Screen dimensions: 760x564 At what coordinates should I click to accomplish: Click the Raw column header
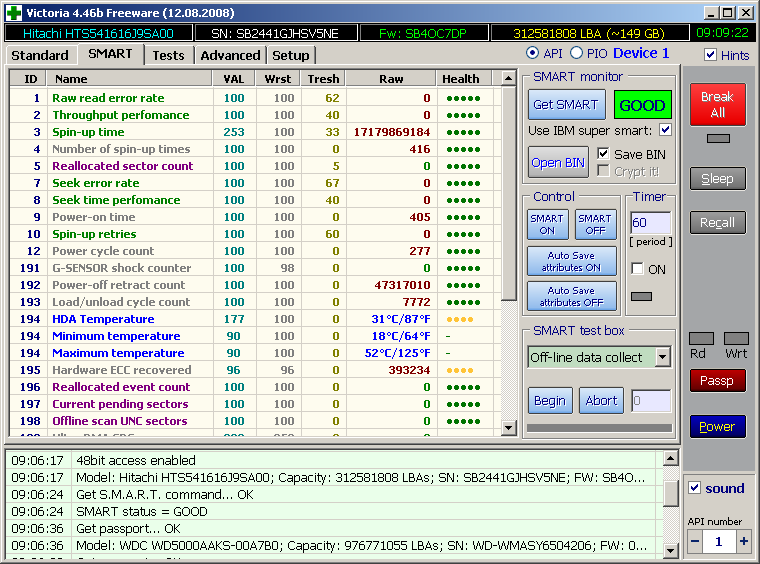pyautogui.click(x=391, y=78)
